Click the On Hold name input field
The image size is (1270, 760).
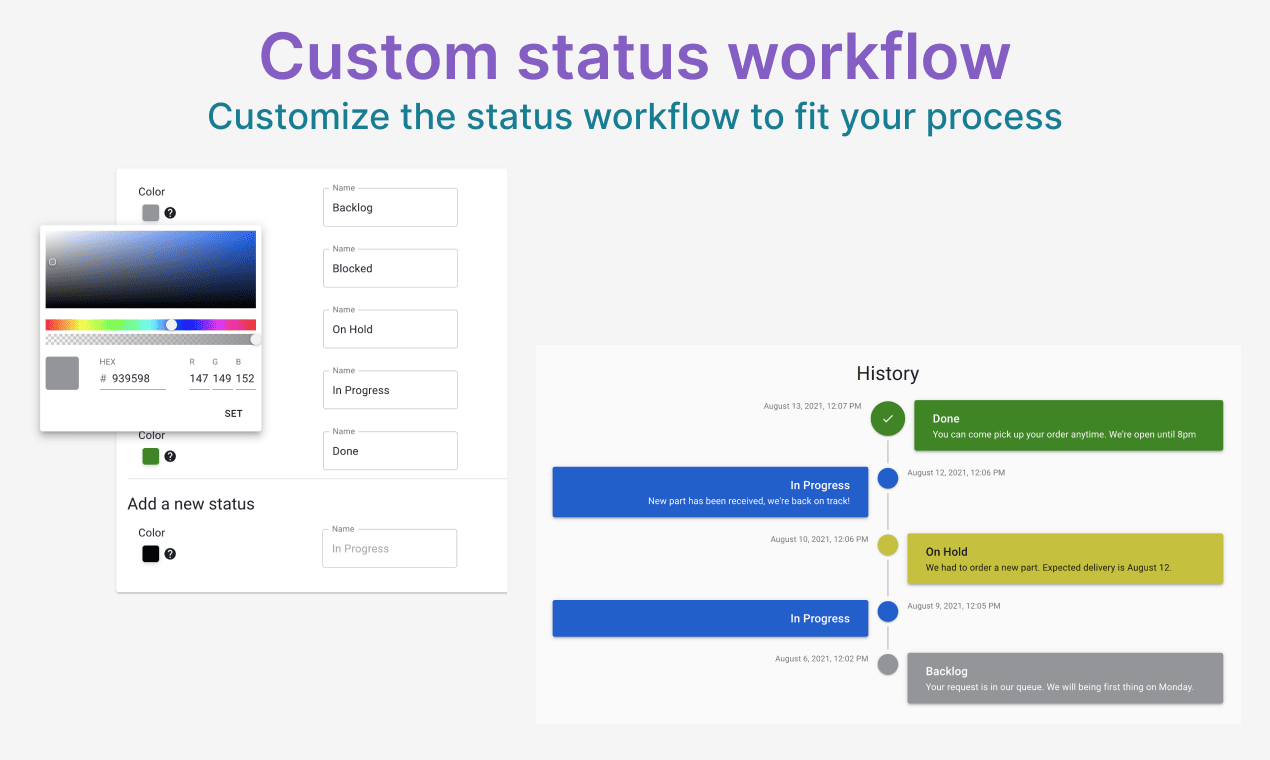[390, 329]
